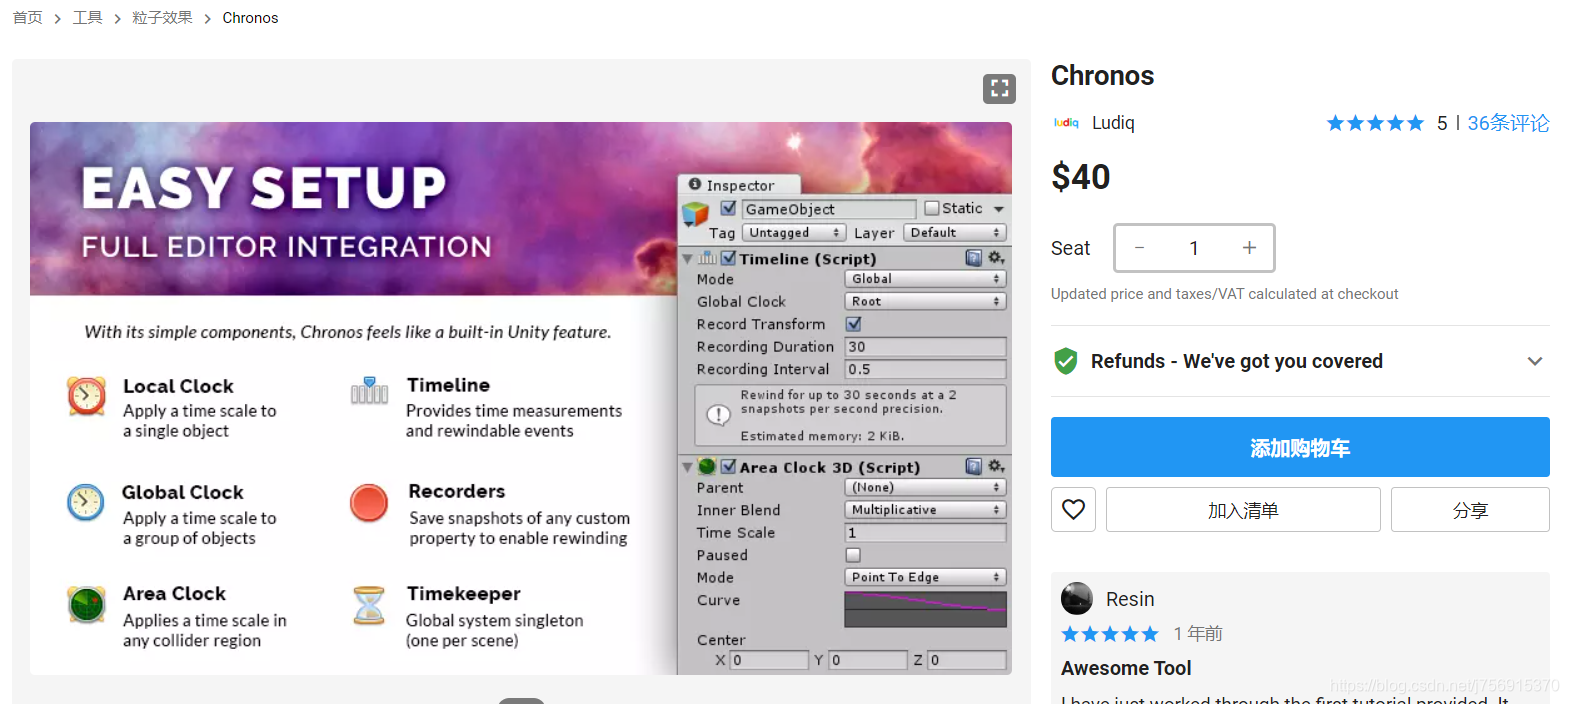The width and height of the screenshot is (1569, 704).
Task: Collapse the Area Clock 3D component
Action: (x=687, y=467)
